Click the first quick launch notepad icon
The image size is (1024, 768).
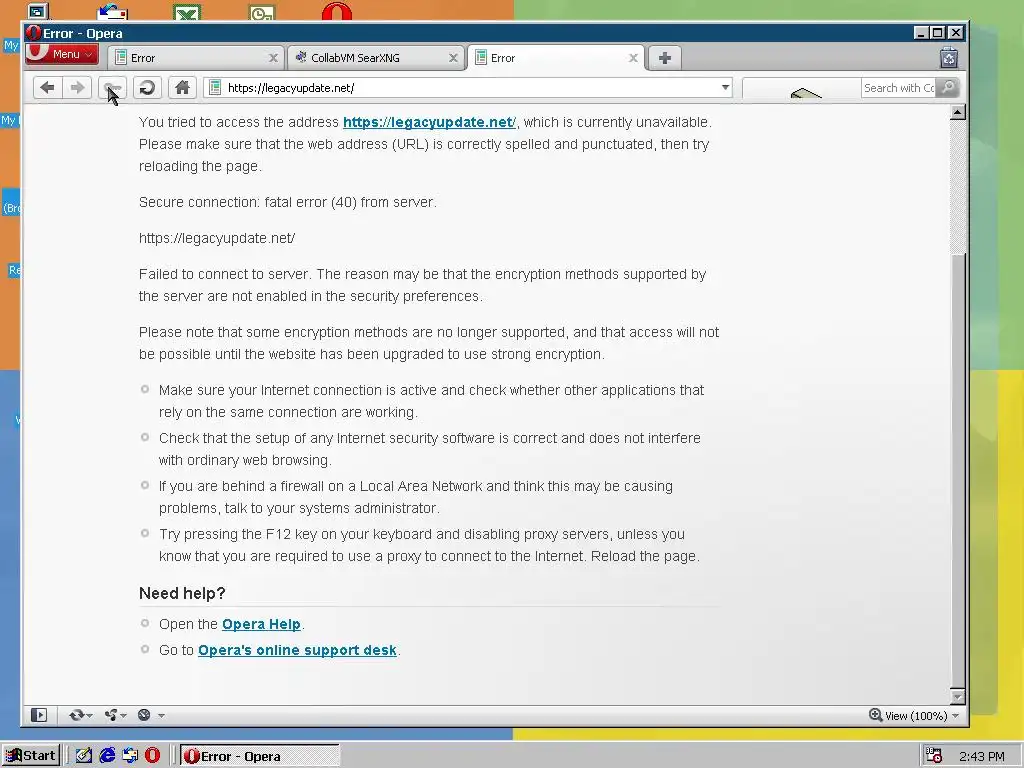84,756
